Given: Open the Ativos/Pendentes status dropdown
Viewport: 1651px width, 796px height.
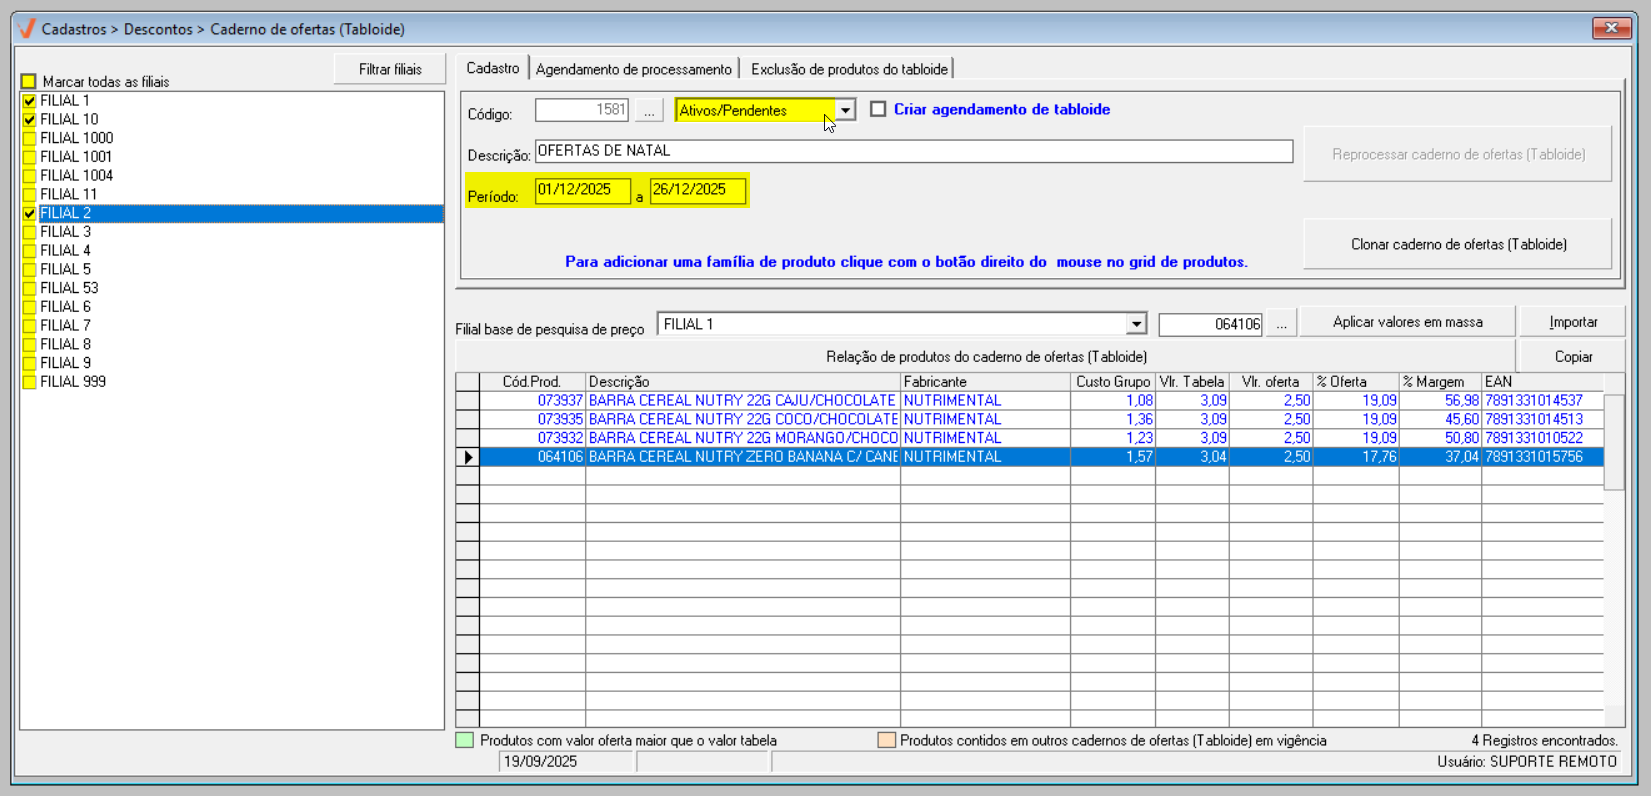Looking at the screenshot, I should click(x=845, y=111).
